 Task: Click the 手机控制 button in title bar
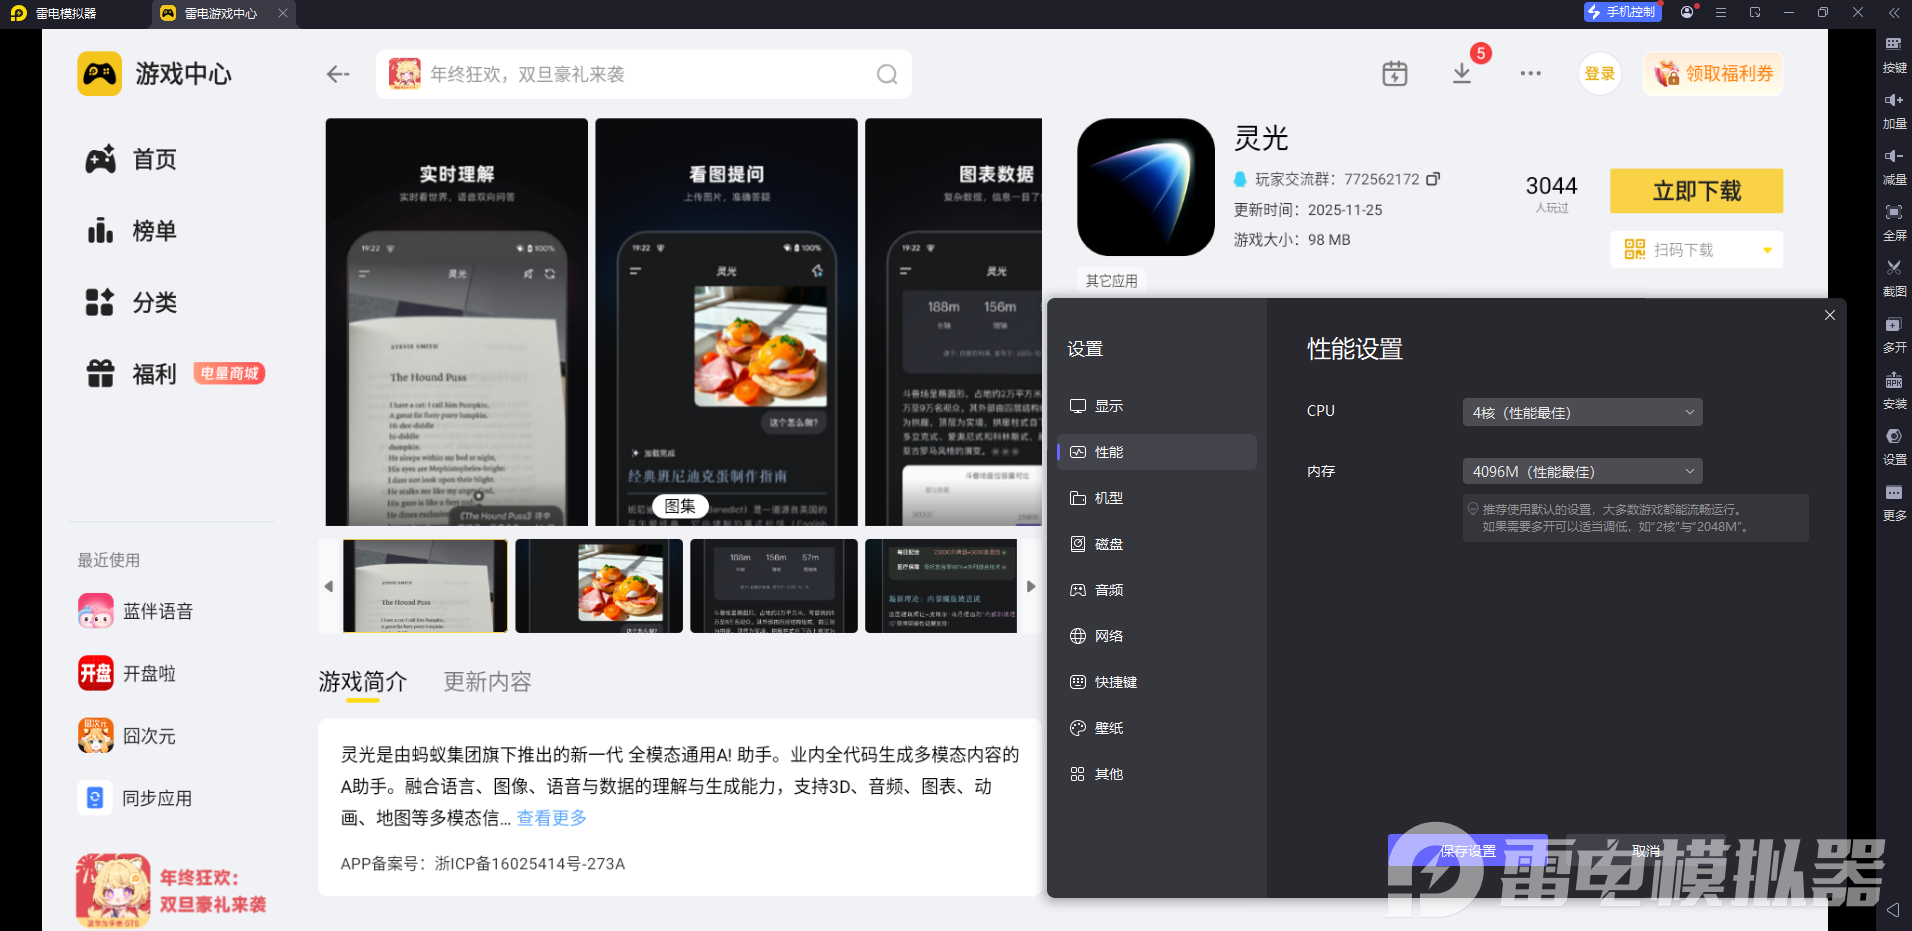coord(1622,12)
